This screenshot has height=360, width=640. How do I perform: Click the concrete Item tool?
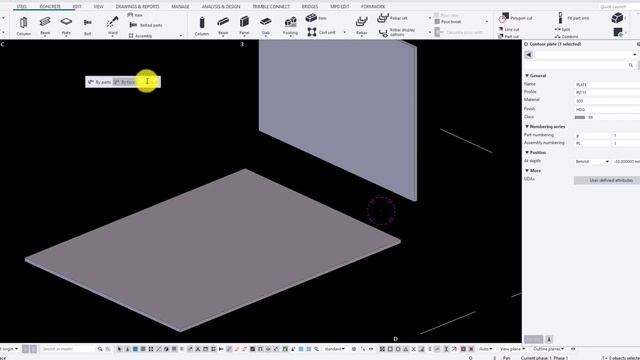click(316, 18)
